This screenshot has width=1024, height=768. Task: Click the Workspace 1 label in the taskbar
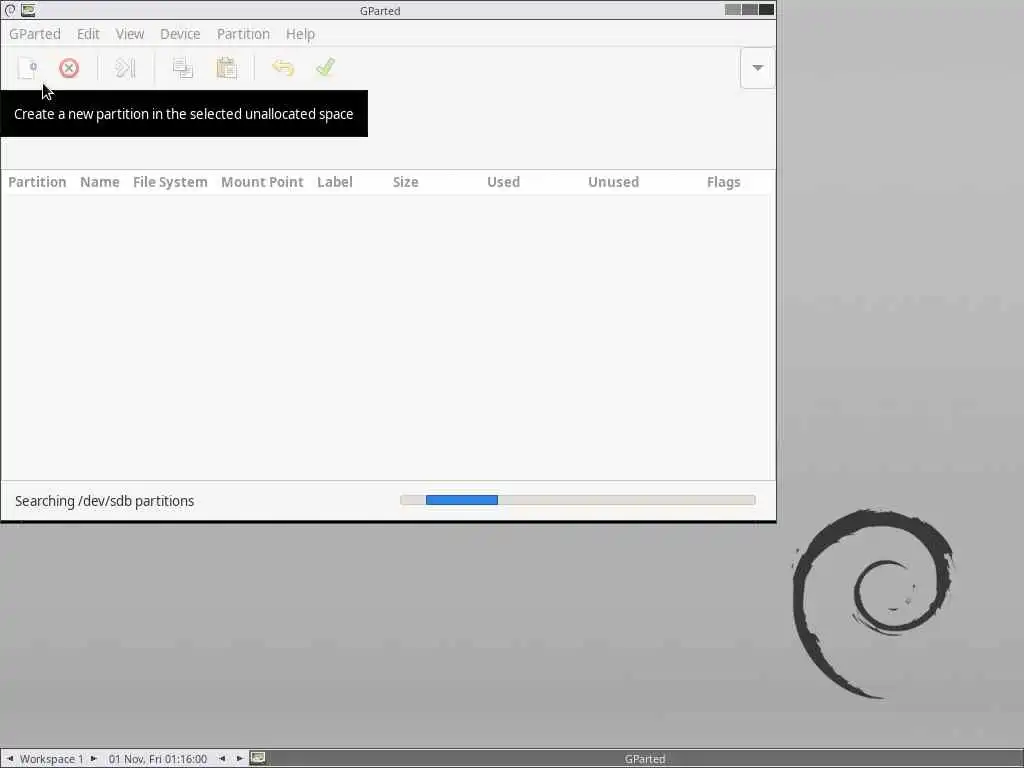(52, 759)
